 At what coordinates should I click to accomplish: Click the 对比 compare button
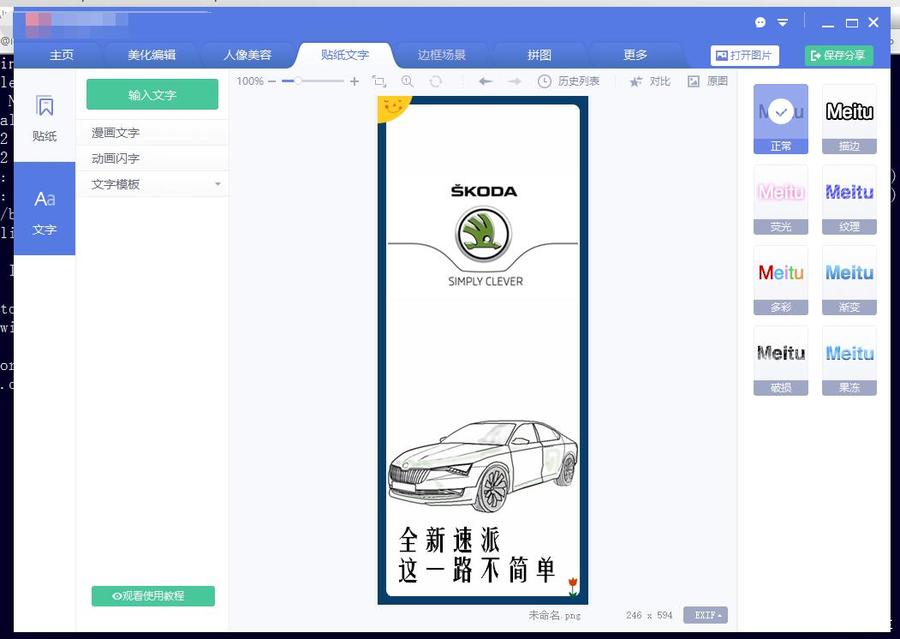pyautogui.click(x=650, y=82)
